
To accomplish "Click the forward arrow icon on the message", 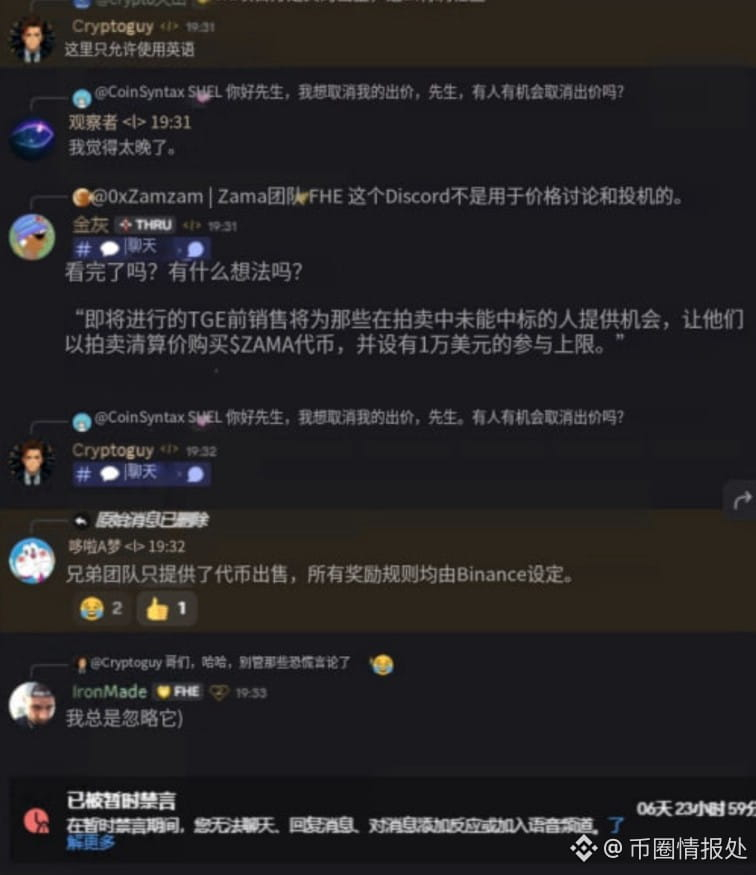I will coord(742,501).
